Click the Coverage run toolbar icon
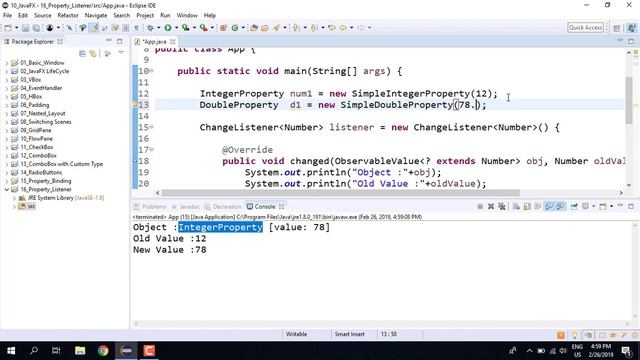This screenshot has height=360, width=640. pyautogui.click(x=185, y=28)
